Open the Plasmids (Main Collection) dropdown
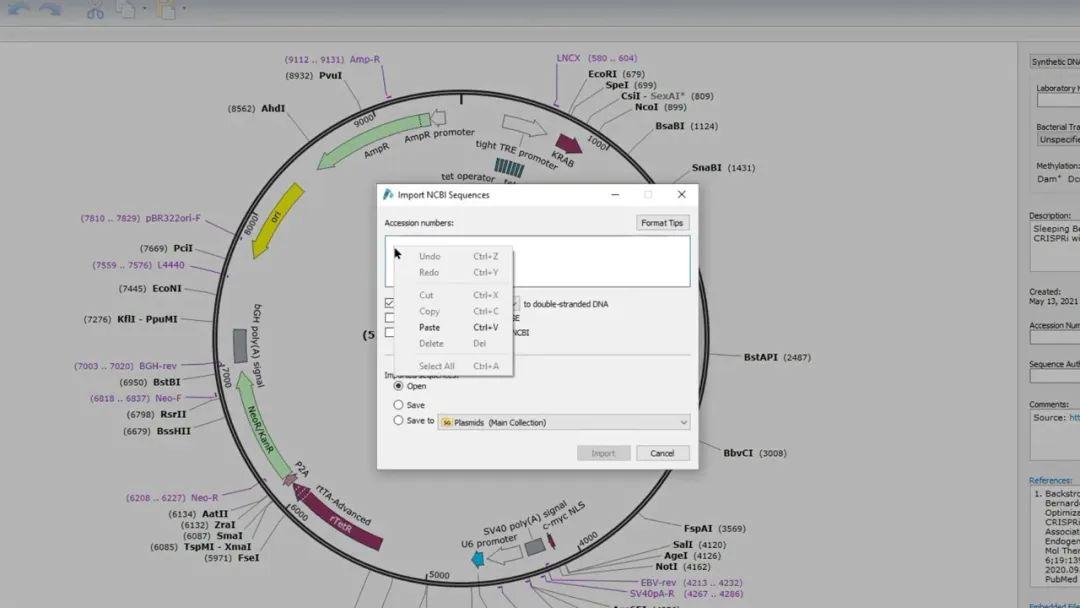1080x608 pixels. (x=684, y=422)
